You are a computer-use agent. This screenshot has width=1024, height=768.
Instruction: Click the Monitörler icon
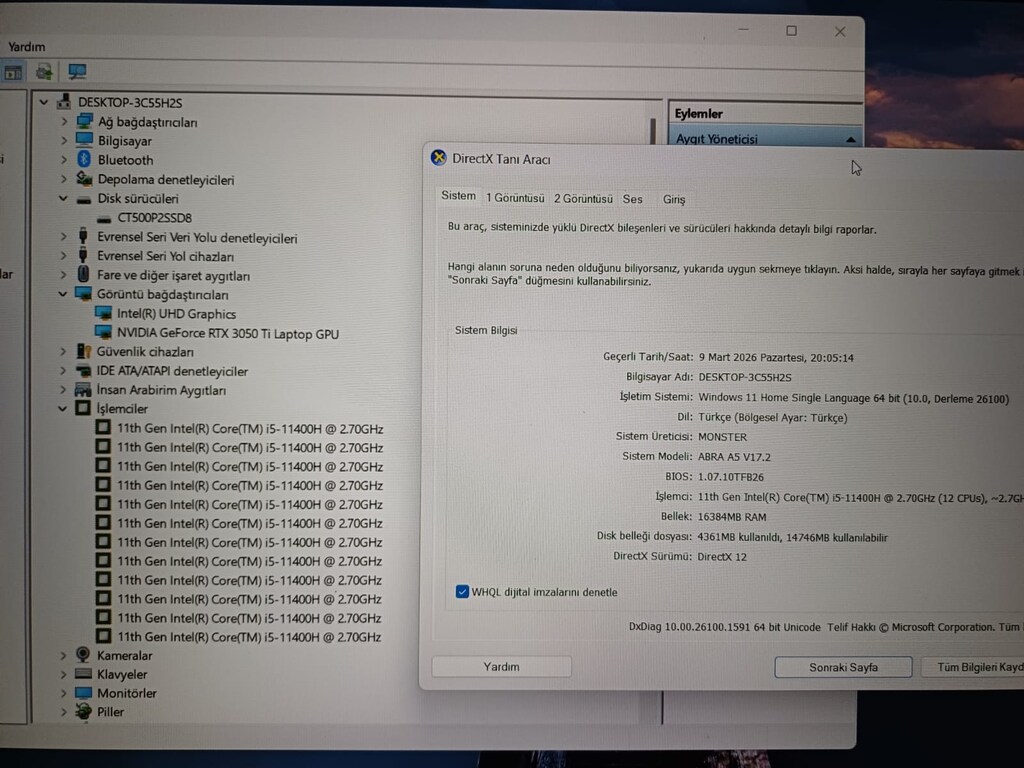pyautogui.click(x=83, y=692)
